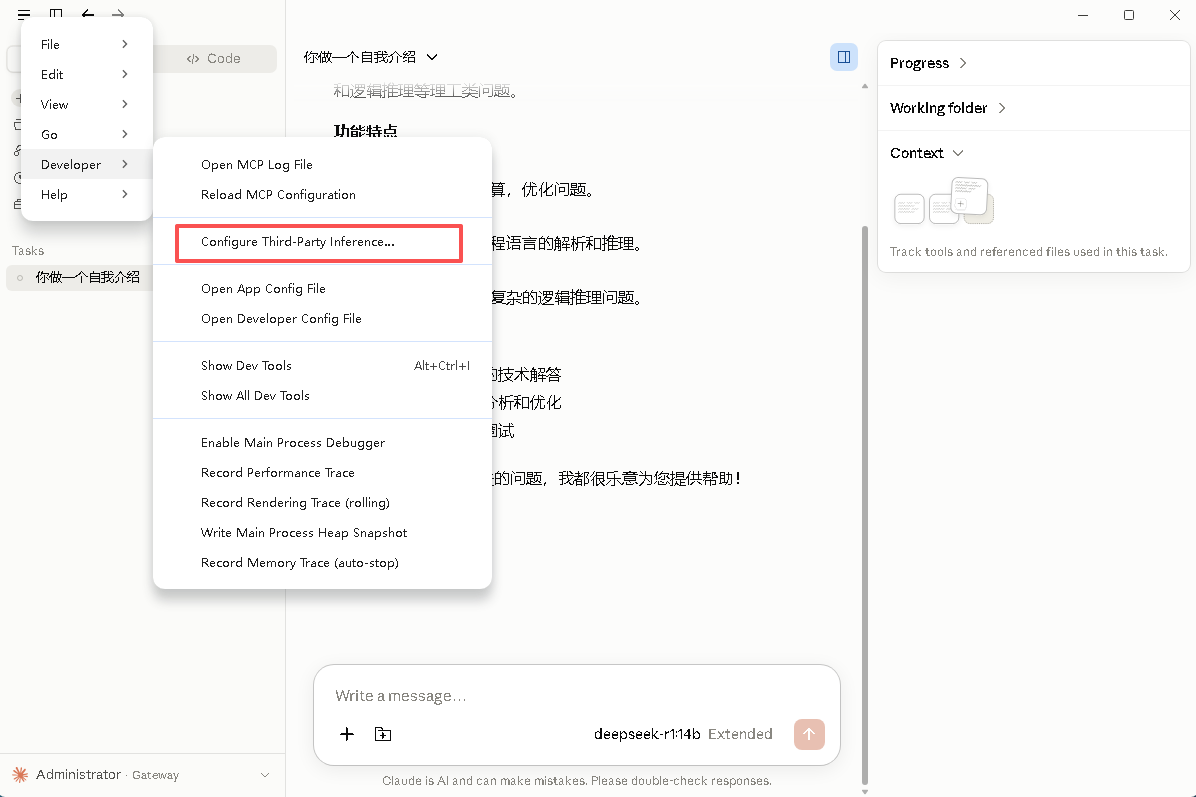The image size is (1196, 797).
Task: Open the View submenu
Action: 85,104
